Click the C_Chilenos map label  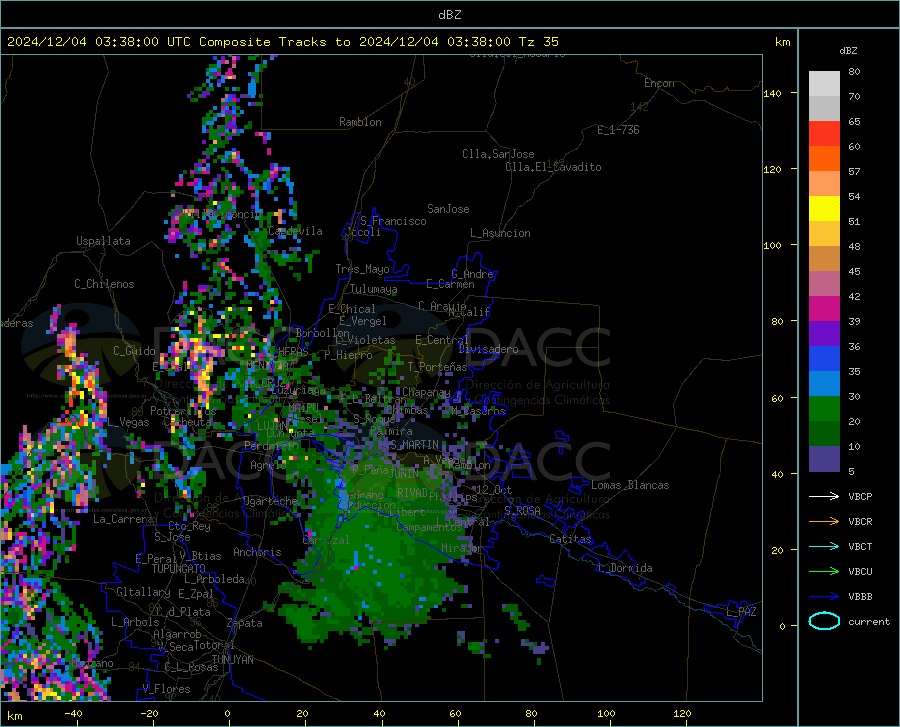click(x=104, y=284)
